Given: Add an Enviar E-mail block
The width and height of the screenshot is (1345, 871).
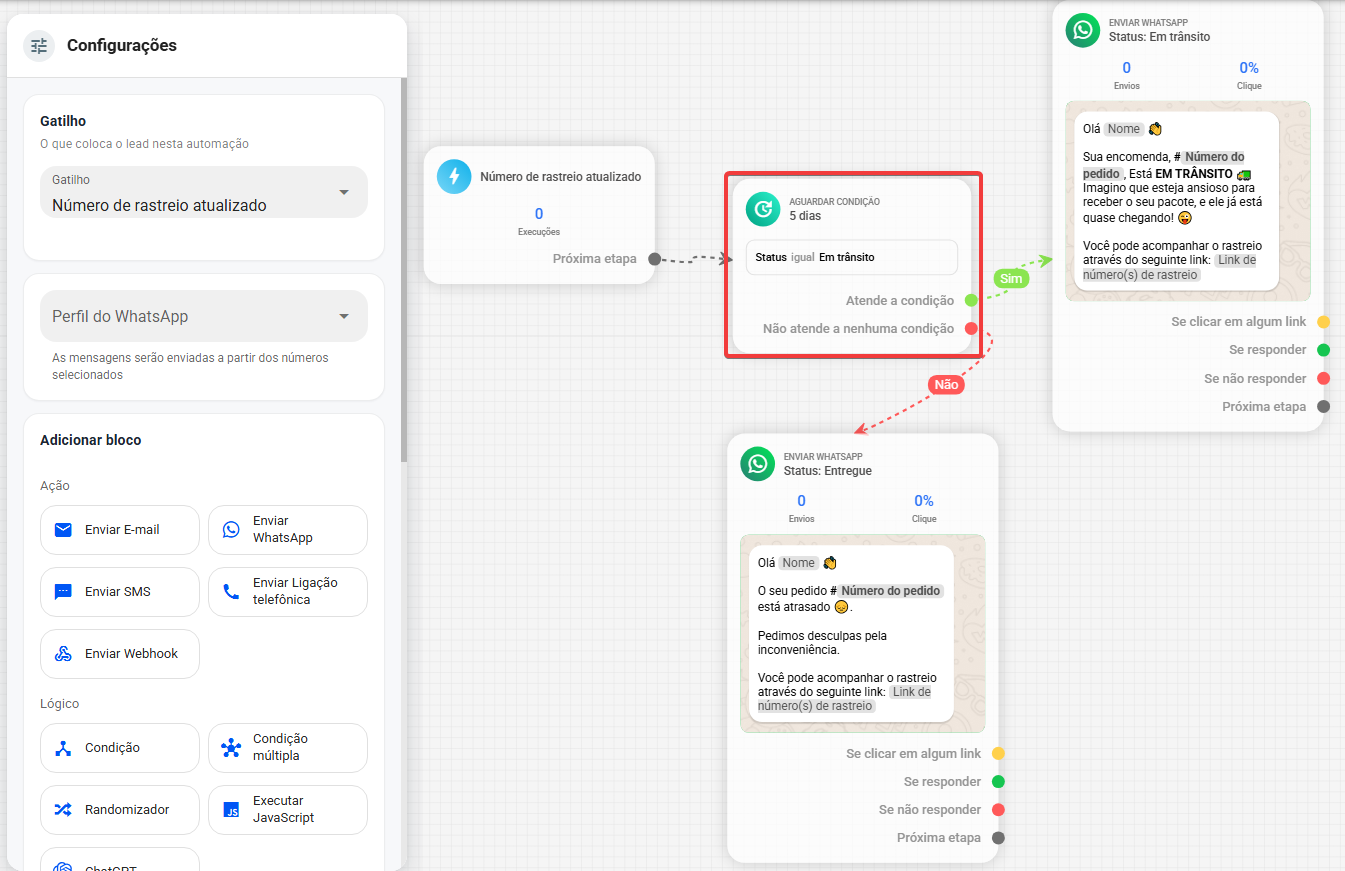Looking at the screenshot, I should coord(120,530).
